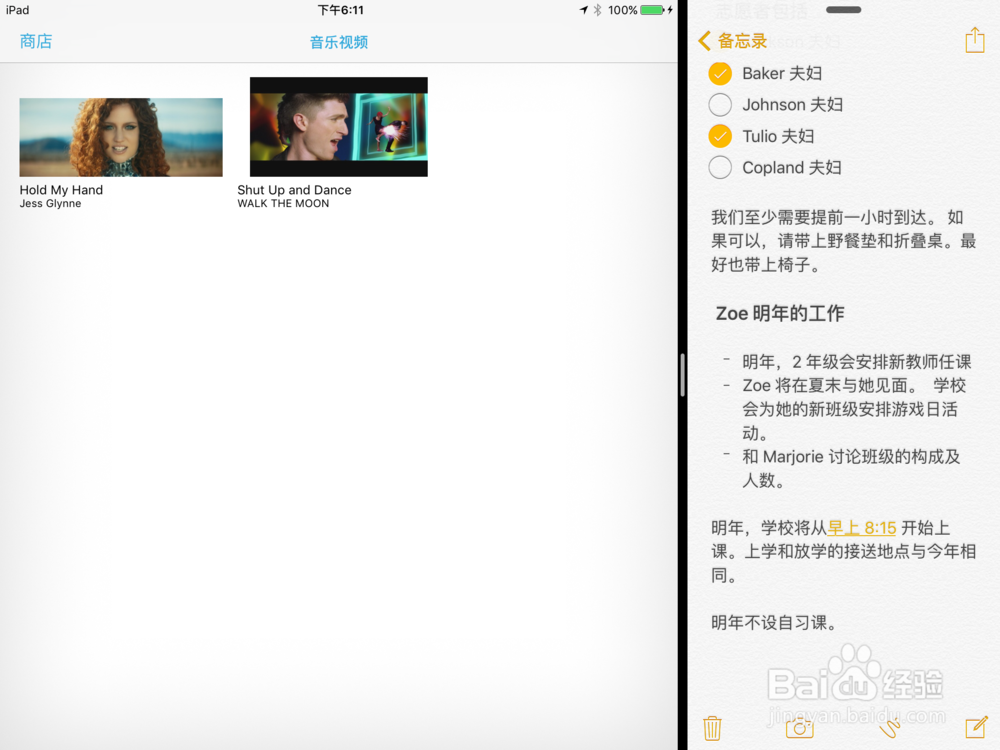Select the WALK THE MOON artist name
1000x750 pixels.
coord(283,203)
